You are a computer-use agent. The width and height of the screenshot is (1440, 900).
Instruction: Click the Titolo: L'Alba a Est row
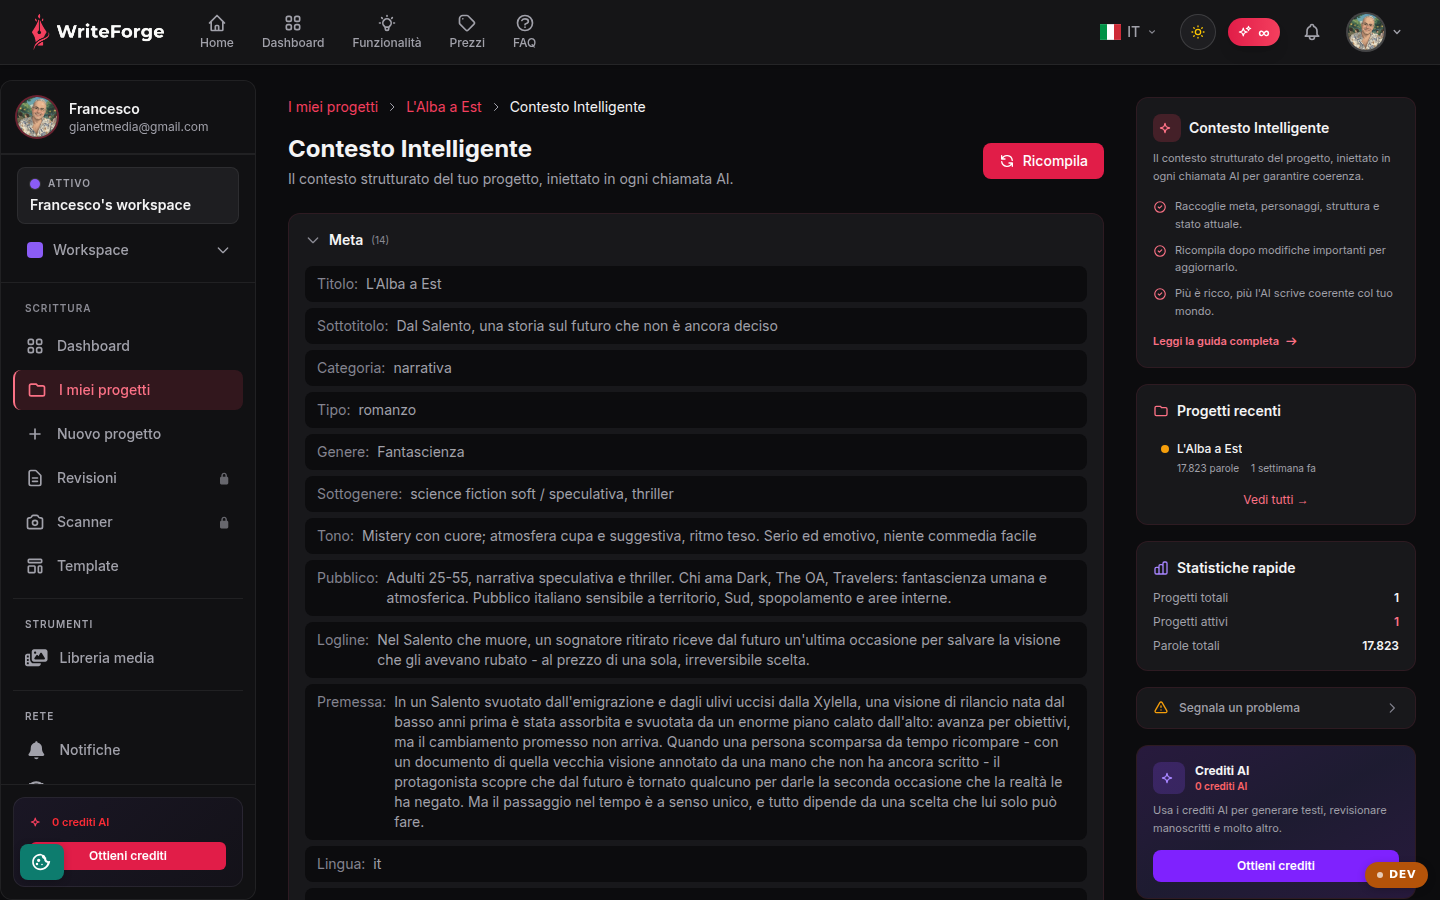point(696,284)
